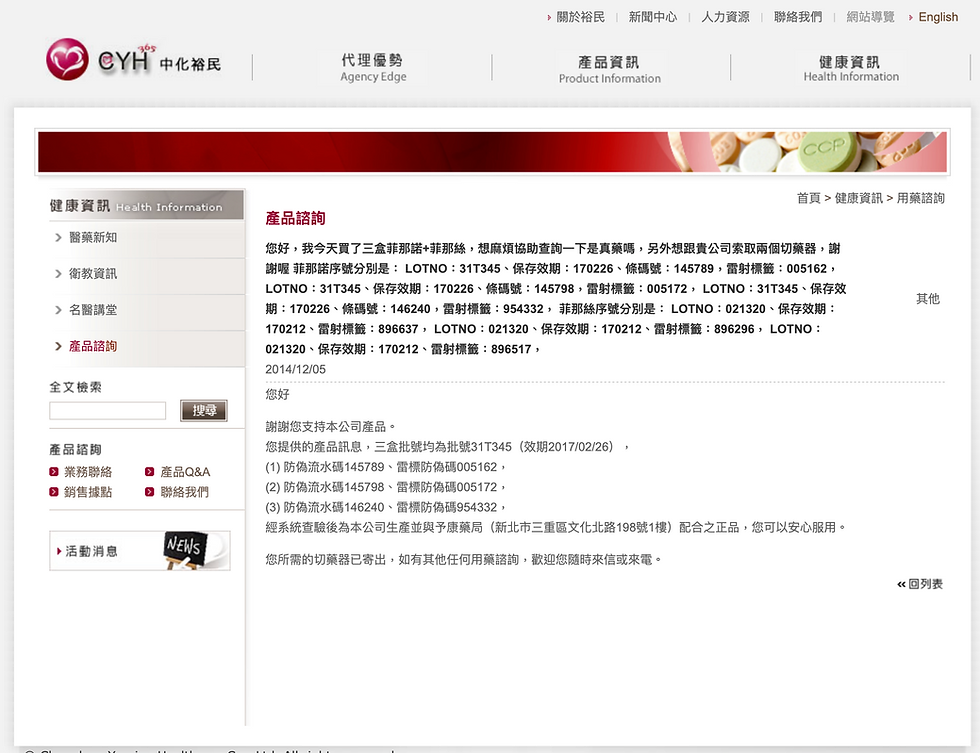
Task: Open 產品Q&A link
Action: [x=185, y=472]
